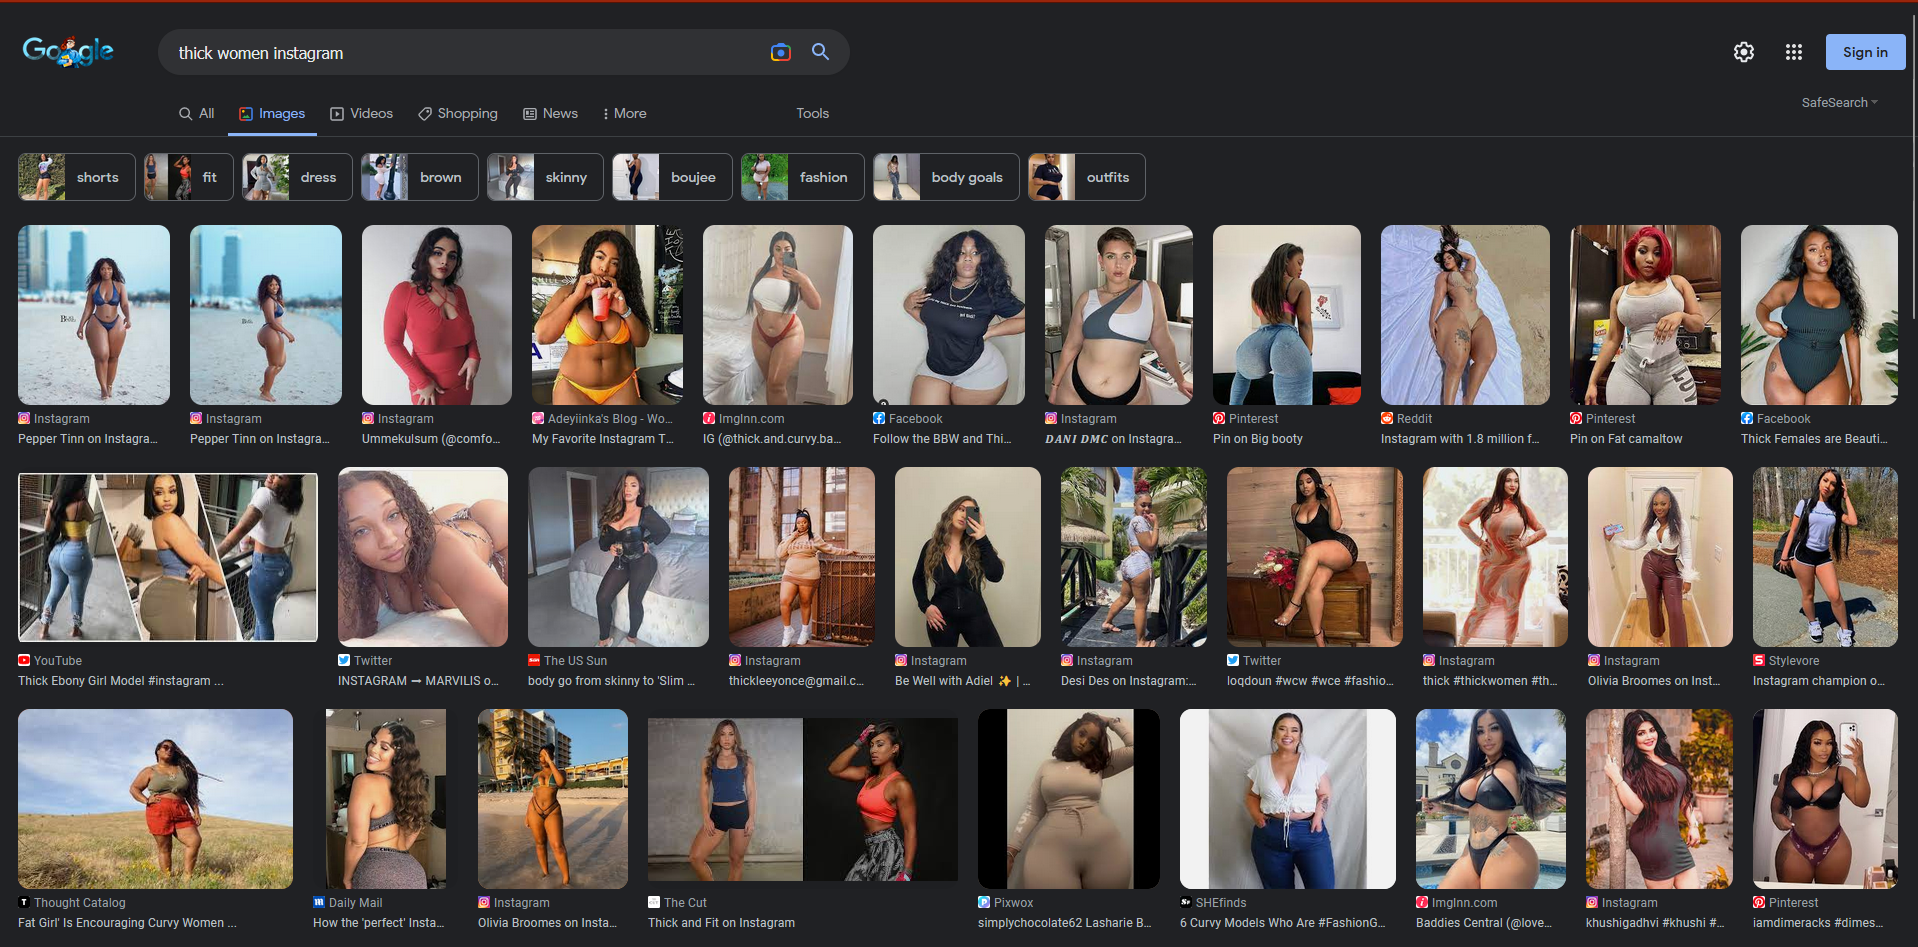Switch to the Videos tab

(362, 113)
